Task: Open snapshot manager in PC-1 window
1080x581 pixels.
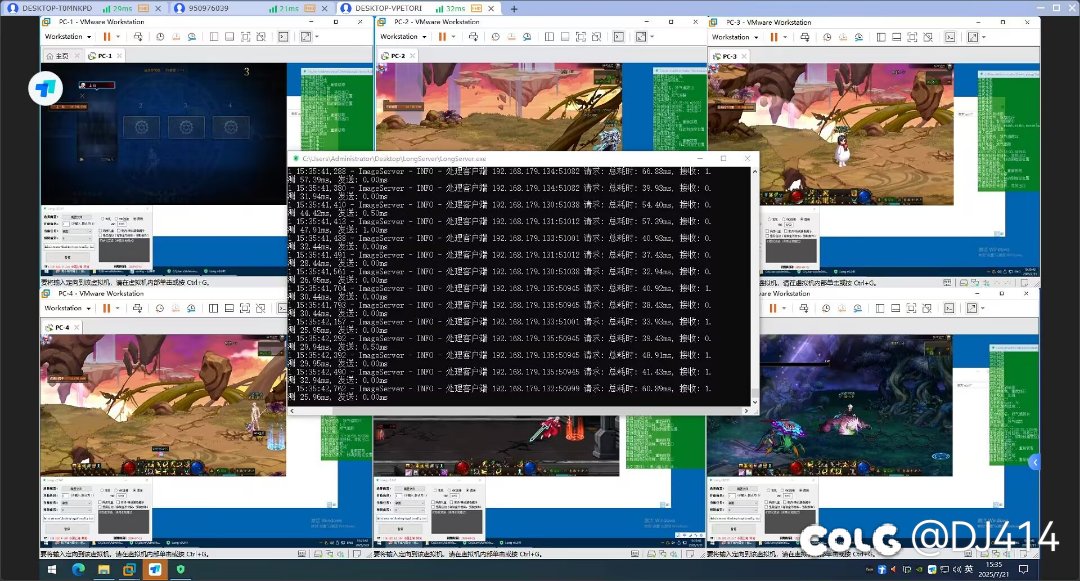Action: 192,36
